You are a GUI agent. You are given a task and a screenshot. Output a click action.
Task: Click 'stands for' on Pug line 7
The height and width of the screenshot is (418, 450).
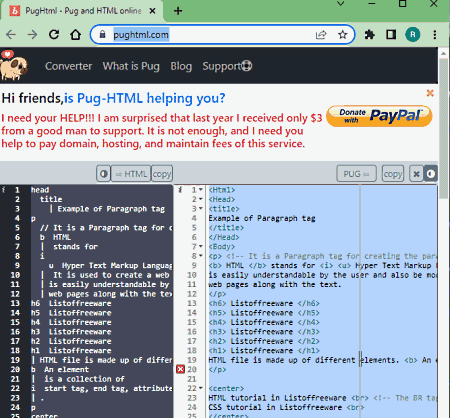coord(75,247)
